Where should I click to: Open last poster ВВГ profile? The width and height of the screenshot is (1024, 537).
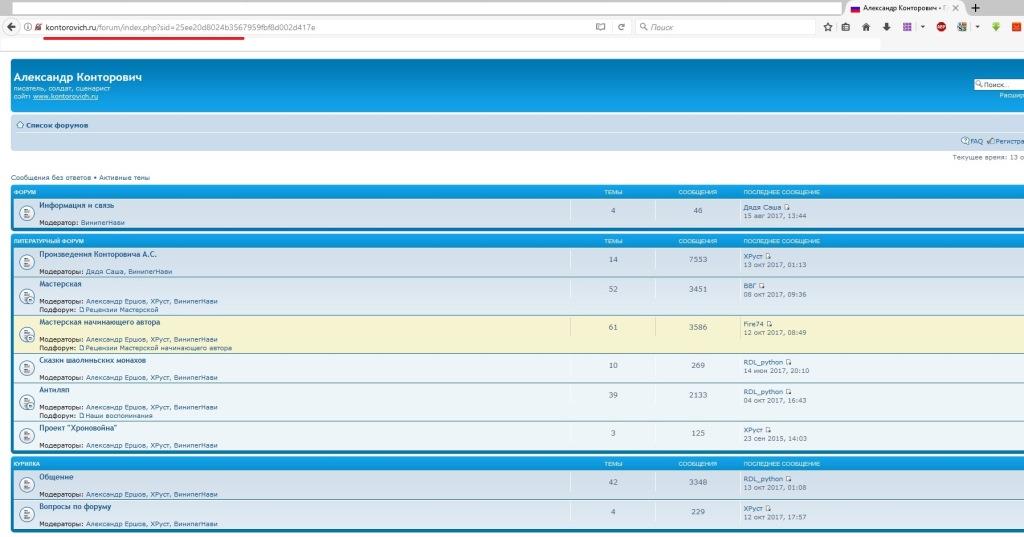(750, 285)
